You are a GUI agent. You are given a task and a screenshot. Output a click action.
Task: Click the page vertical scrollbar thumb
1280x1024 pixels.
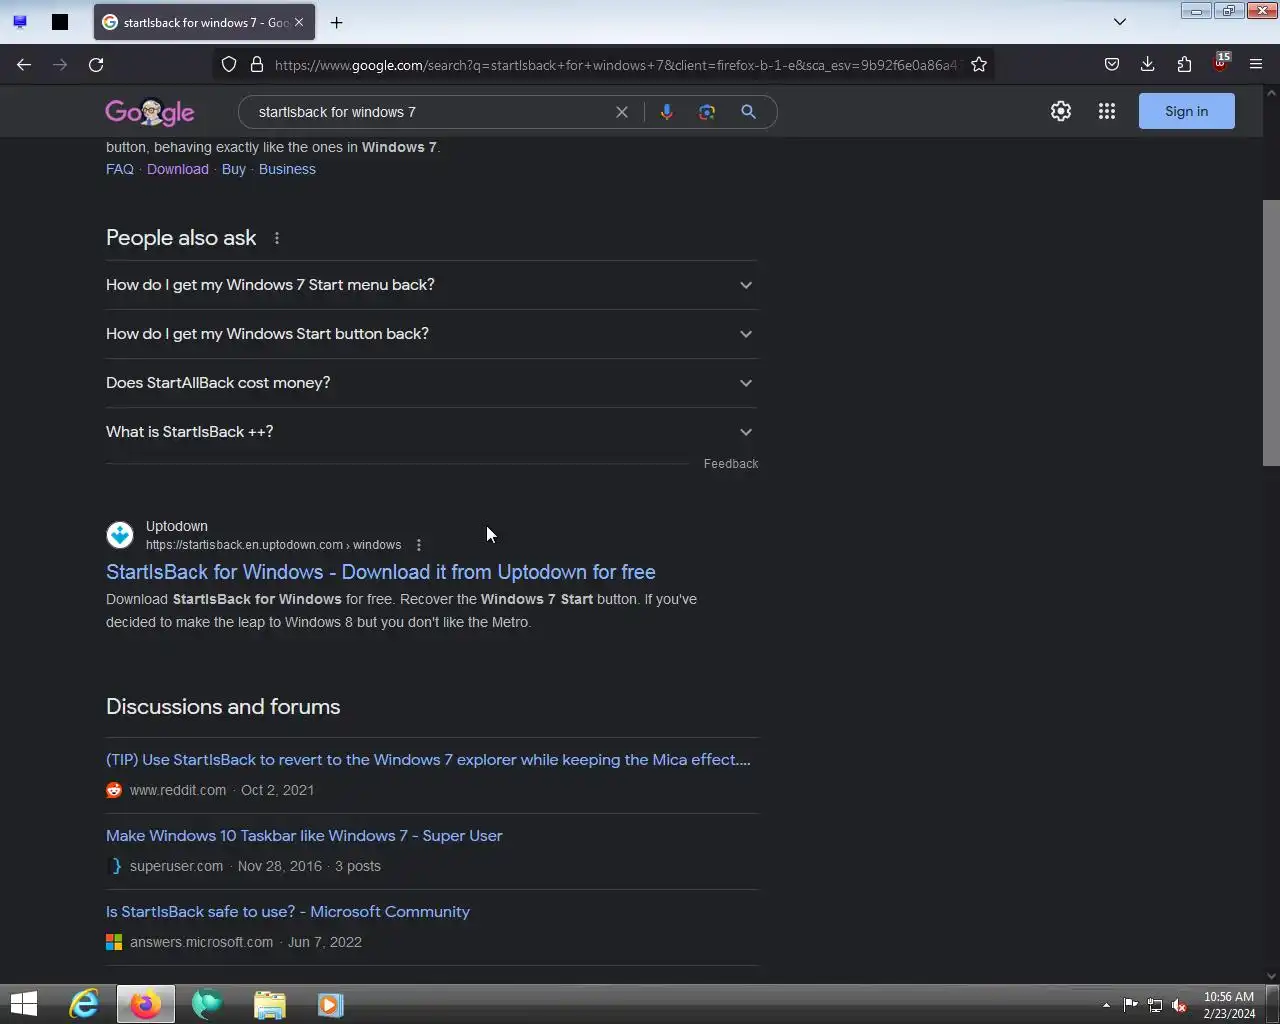(x=1271, y=332)
